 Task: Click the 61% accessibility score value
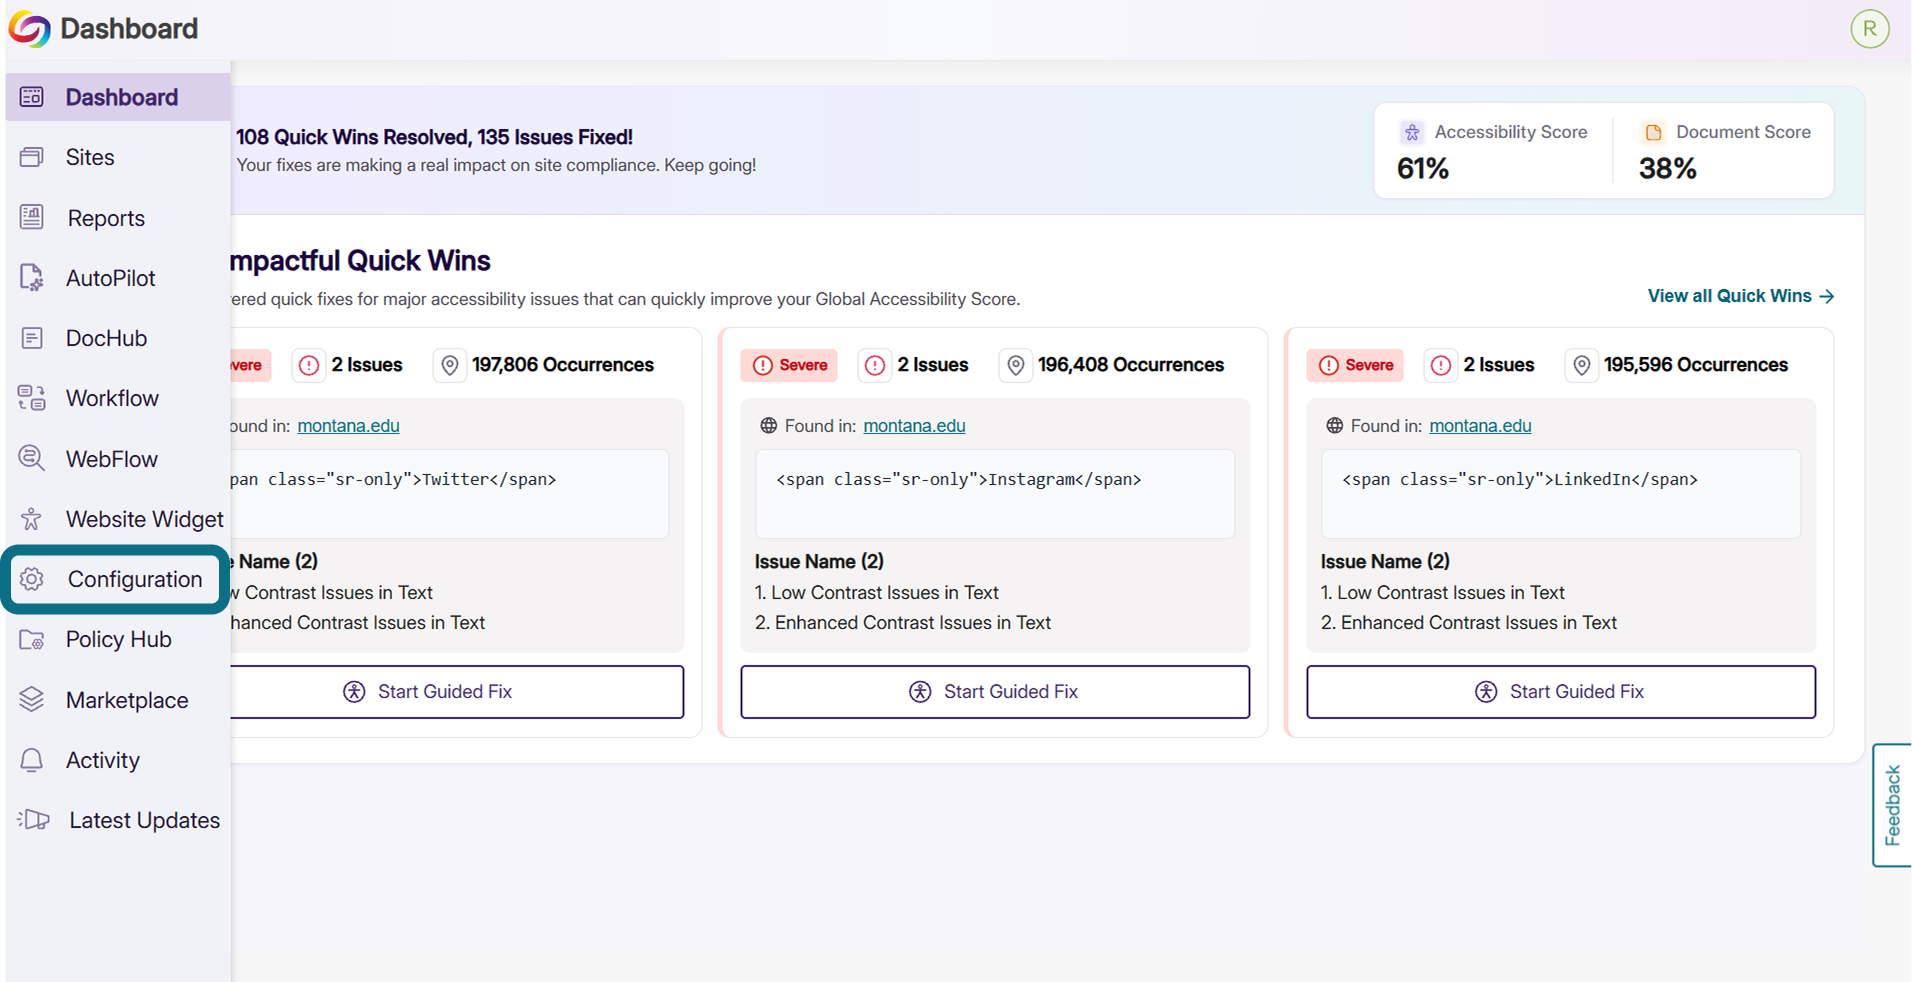click(1423, 169)
